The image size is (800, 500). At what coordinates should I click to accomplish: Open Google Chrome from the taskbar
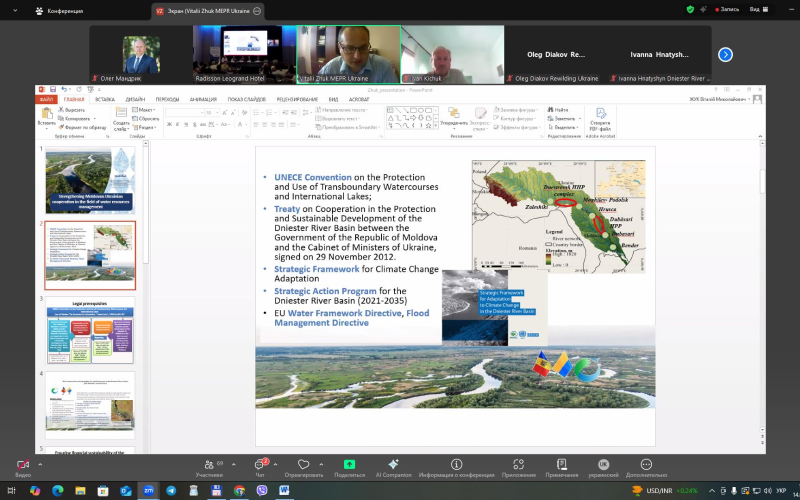tap(239, 490)
